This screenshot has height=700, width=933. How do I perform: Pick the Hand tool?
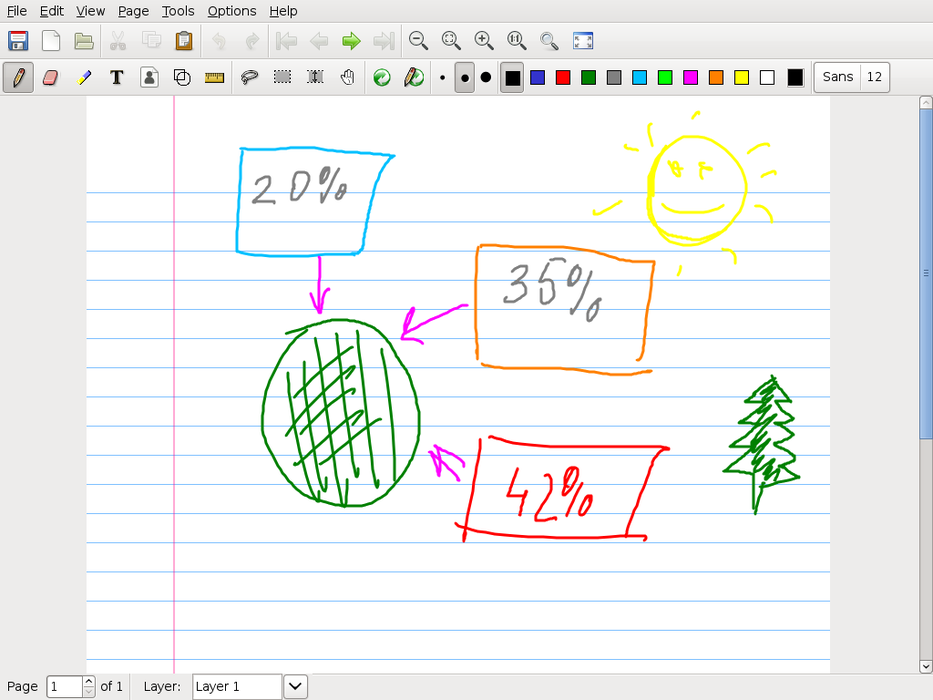click(x=347, y=77)
